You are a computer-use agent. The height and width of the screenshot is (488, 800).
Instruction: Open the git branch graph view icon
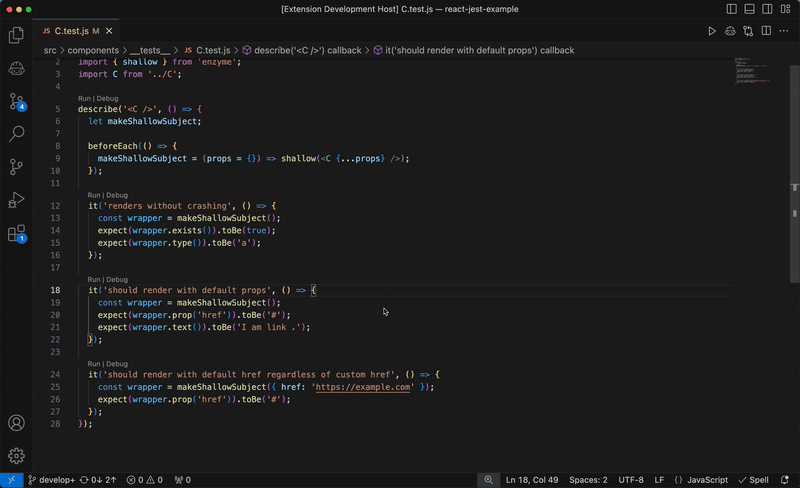[x=16, y=167]
